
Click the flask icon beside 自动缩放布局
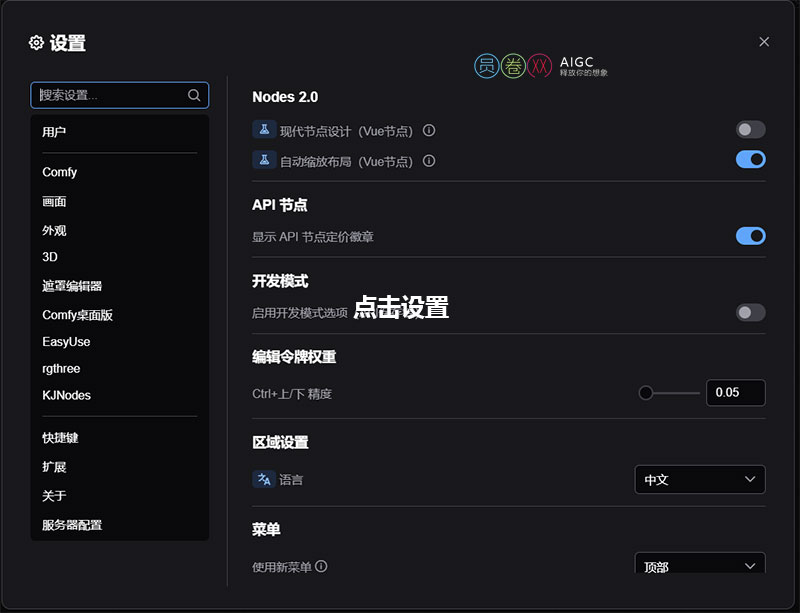pos(264,160)
